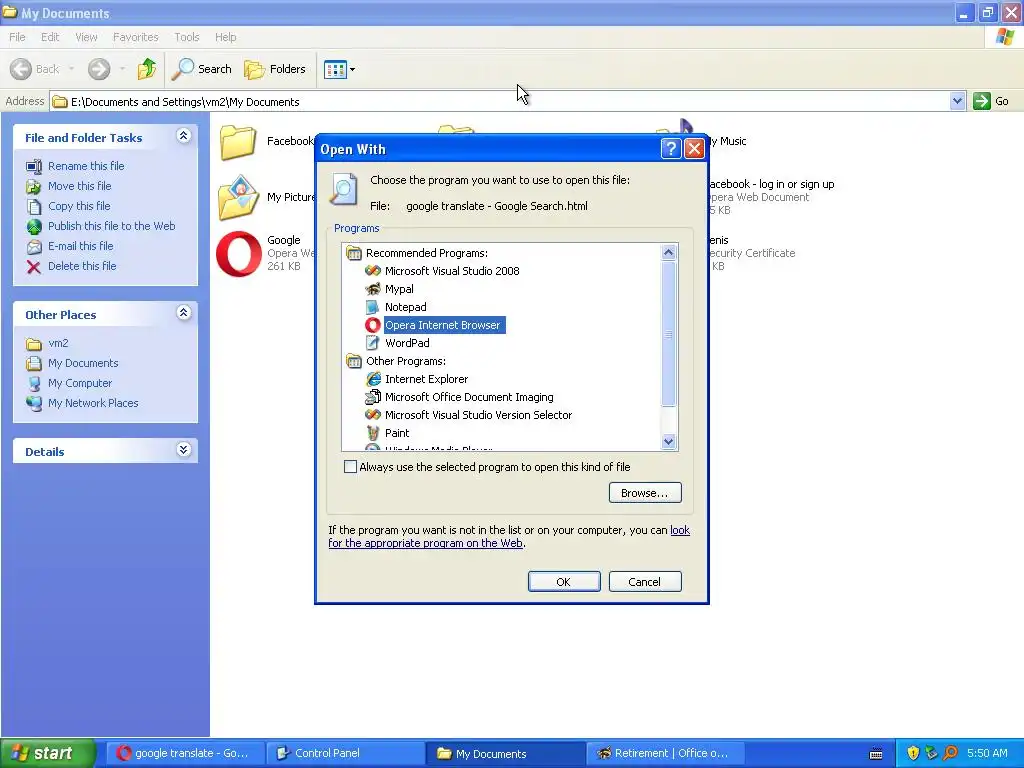Click the E-mail this file icon
The width and height of the screenshot is (1024, 768).
point(34,247)
